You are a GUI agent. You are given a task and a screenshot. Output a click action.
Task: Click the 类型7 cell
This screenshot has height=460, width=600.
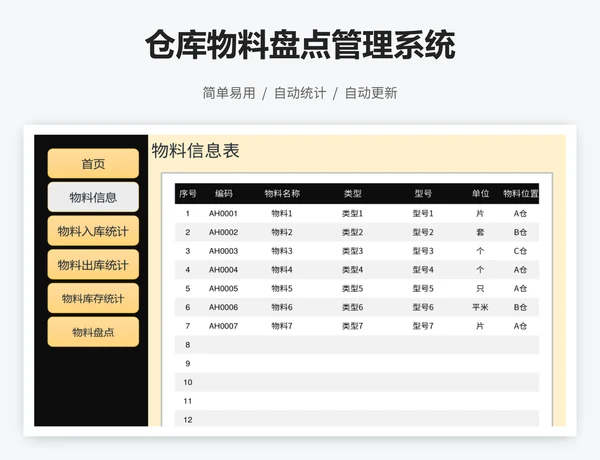pyautogui.click(x=352, y=326)
